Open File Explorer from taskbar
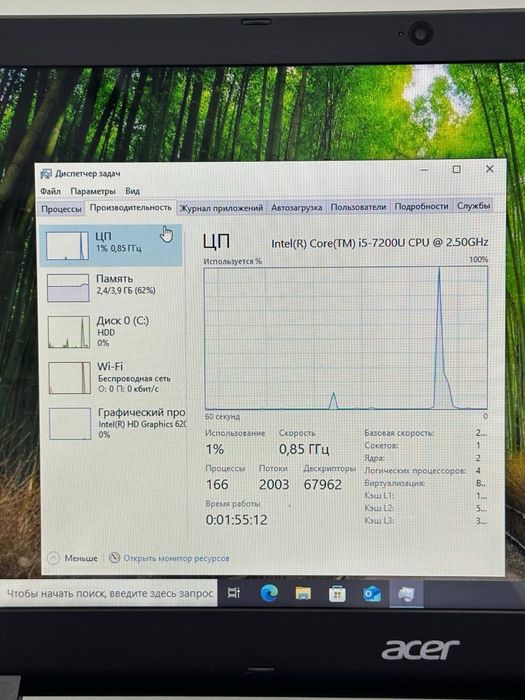The width and height of the screenshot is (525, 700). pos(303,594)
